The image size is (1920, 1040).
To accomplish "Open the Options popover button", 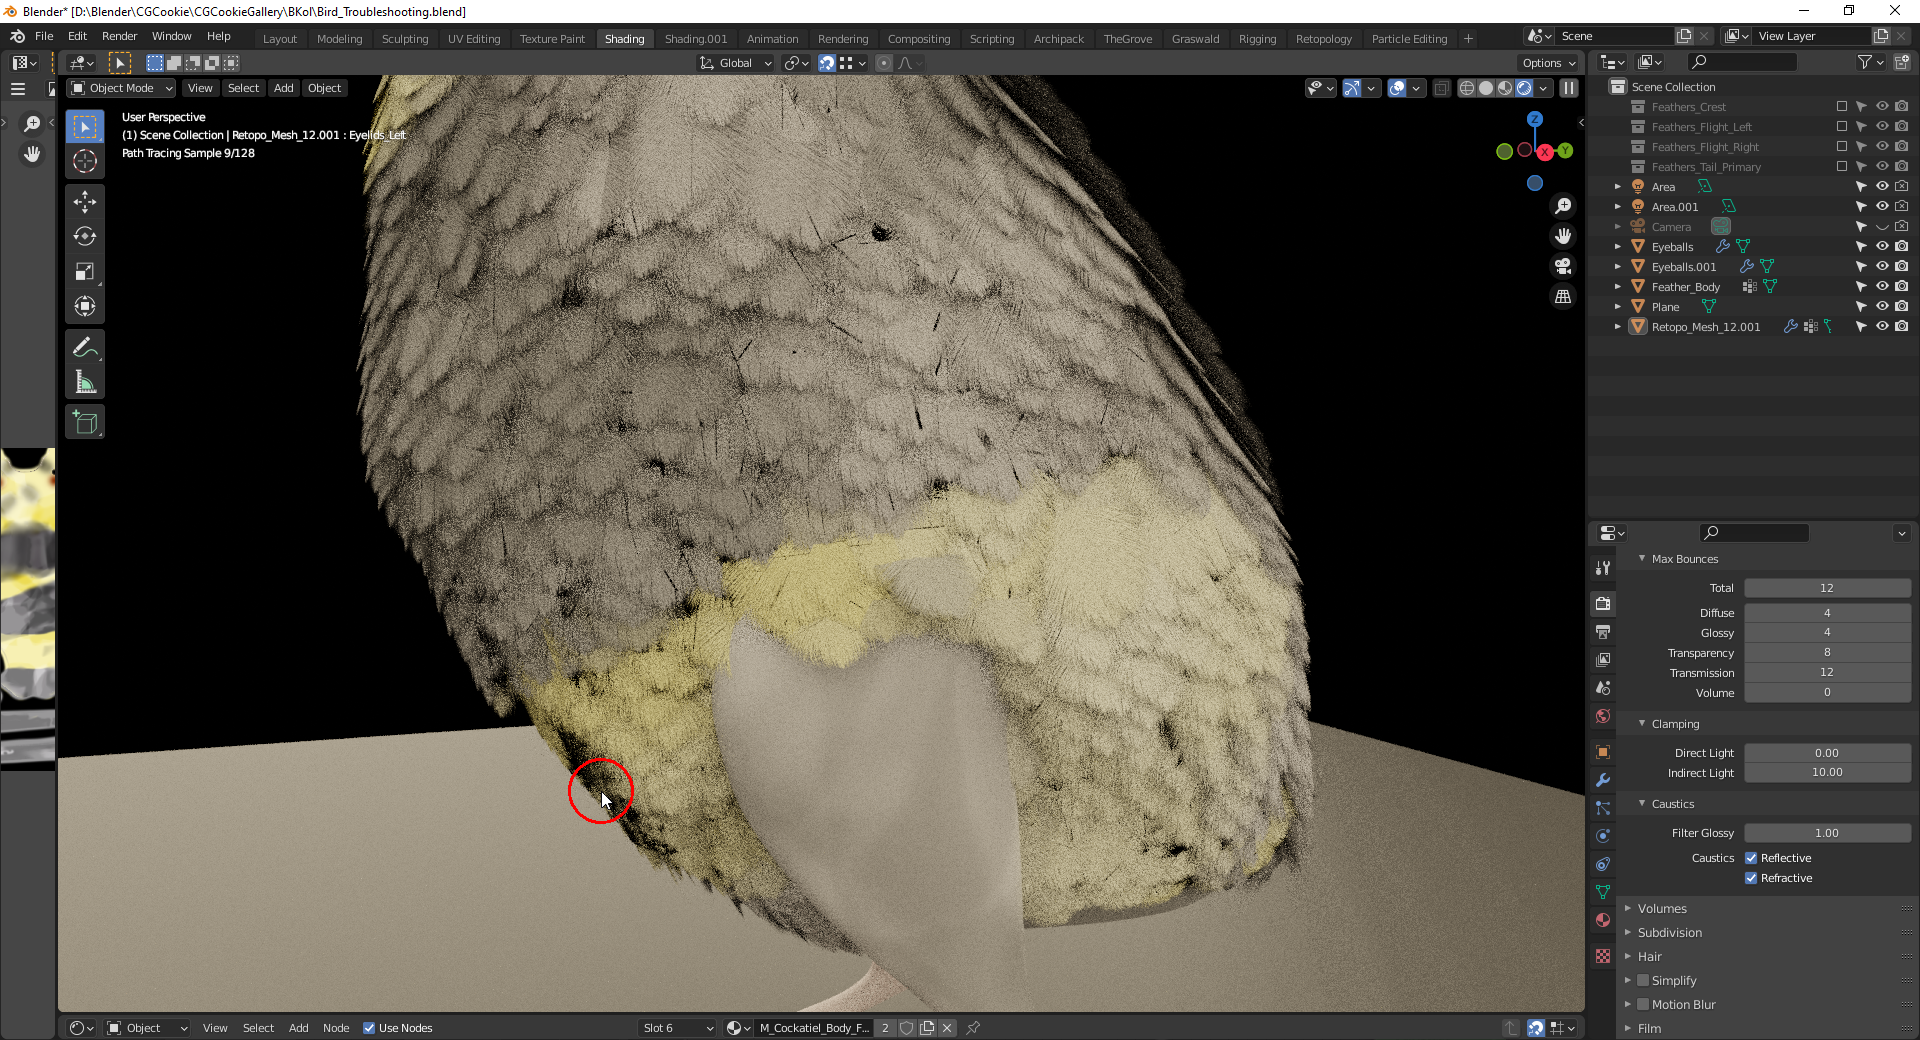I will click(x=1548, y=63).
